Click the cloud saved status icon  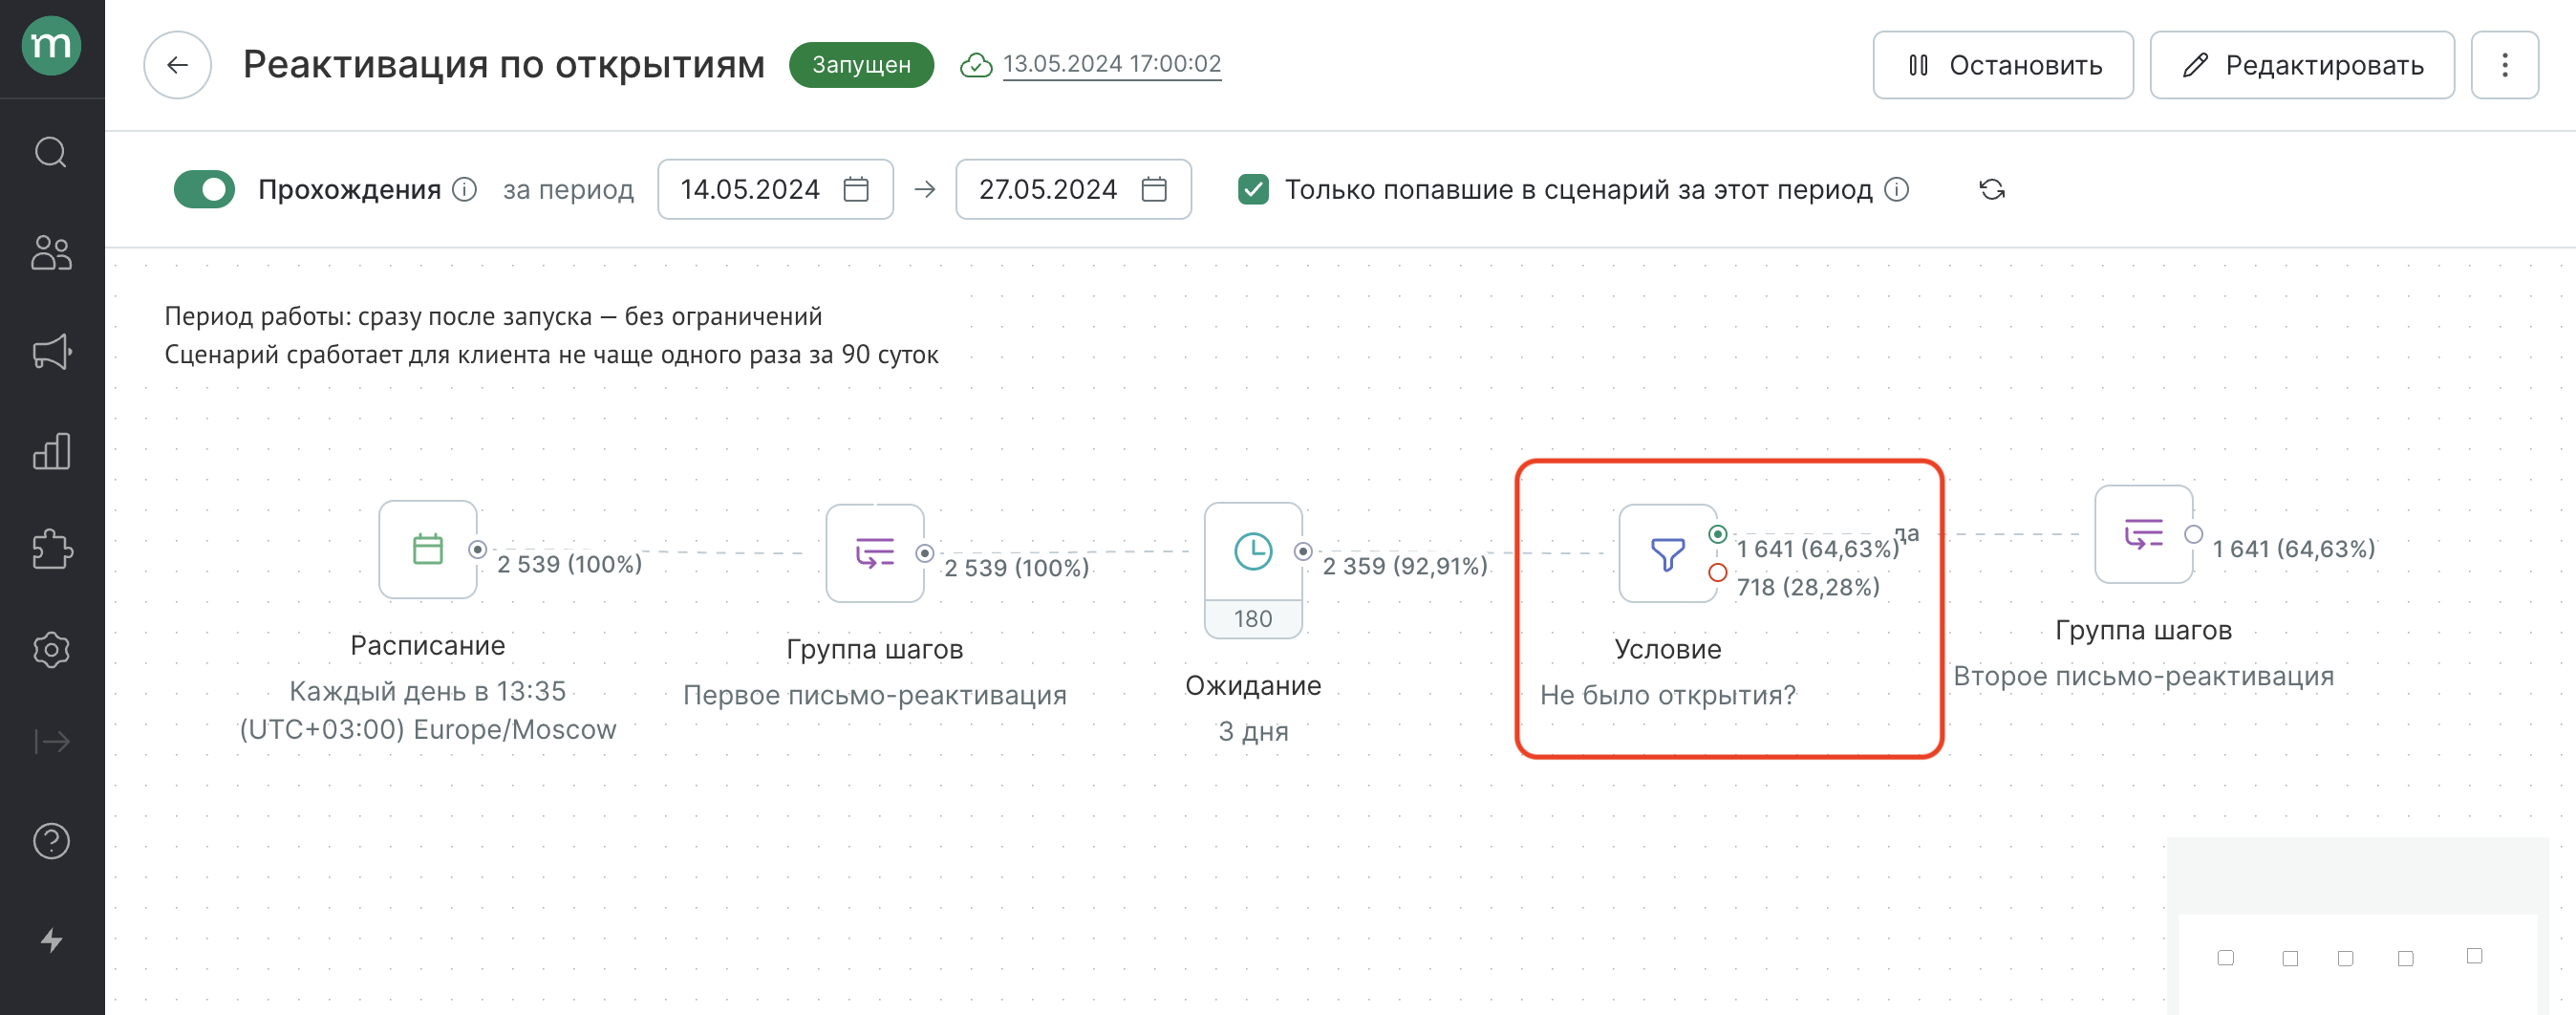975,66
